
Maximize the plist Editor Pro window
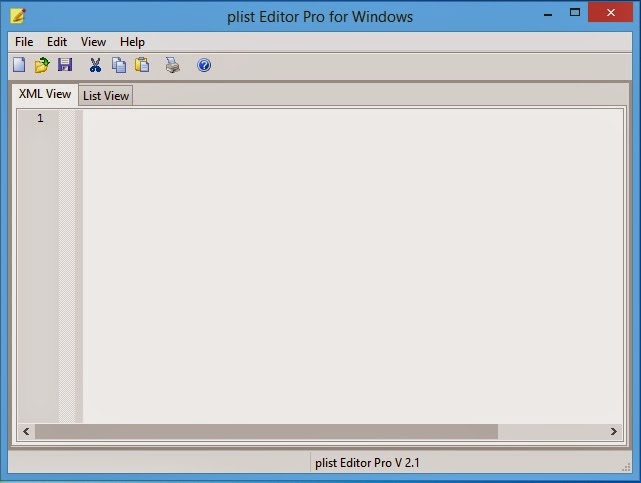[x=575, y=12]
